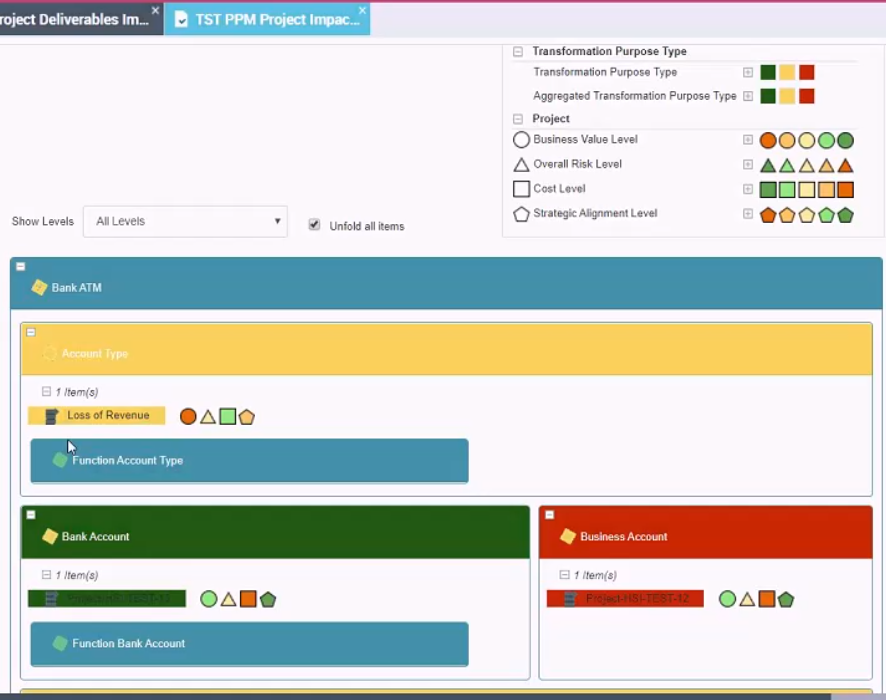Expand the Business Value Level legend row

click(x=747, y=140)
